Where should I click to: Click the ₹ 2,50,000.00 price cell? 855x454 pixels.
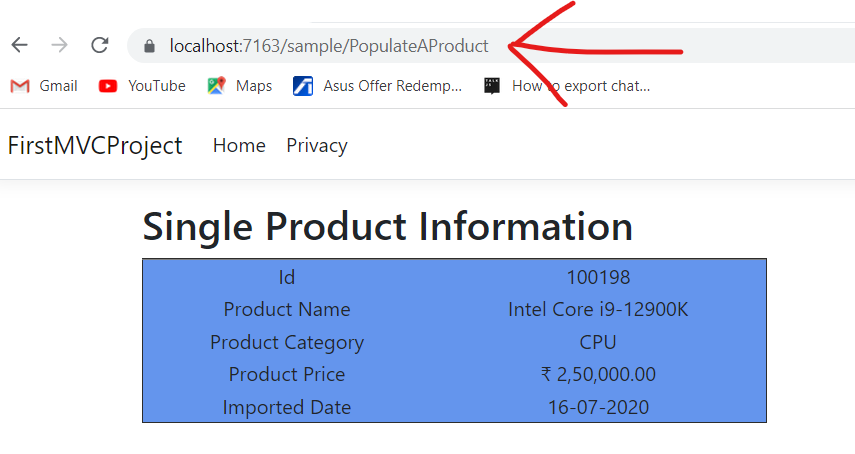pos(598,375)
